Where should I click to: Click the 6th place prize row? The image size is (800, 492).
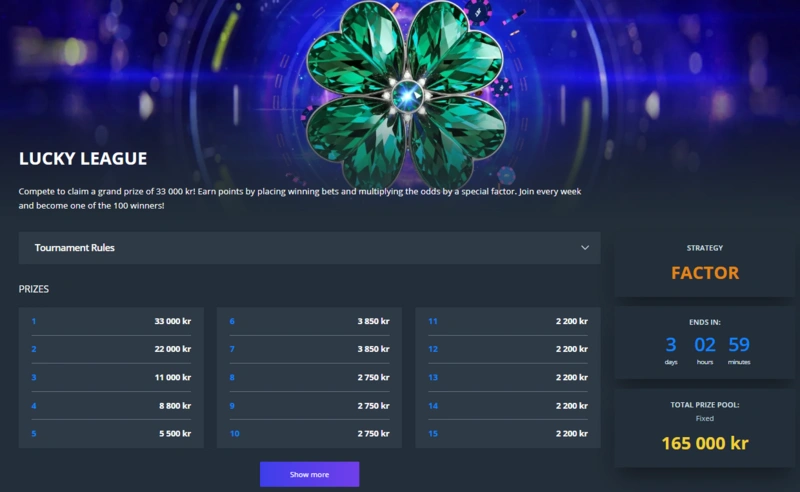tap(309, 321)
